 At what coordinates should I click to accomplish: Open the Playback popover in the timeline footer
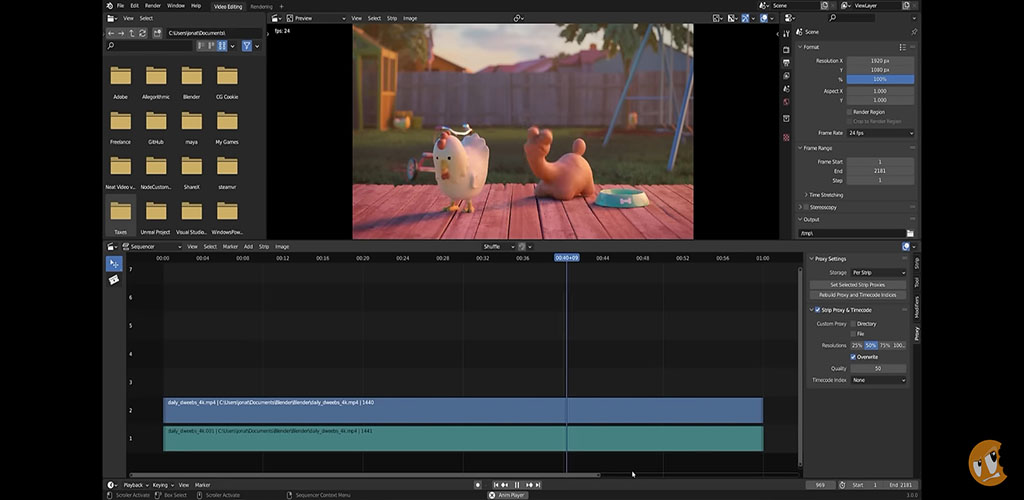(135, 485)
